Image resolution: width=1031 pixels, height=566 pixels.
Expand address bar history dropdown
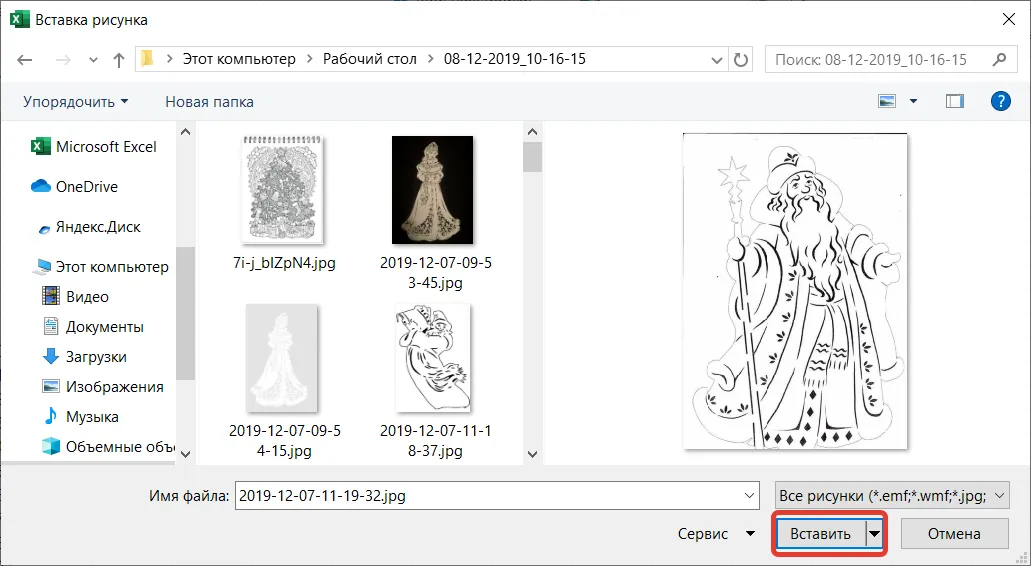pos(717,60)
